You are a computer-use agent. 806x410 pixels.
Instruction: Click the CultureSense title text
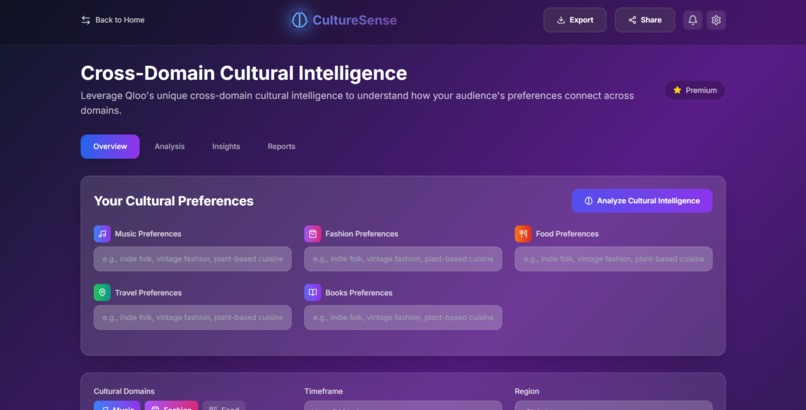click(355, 20)
